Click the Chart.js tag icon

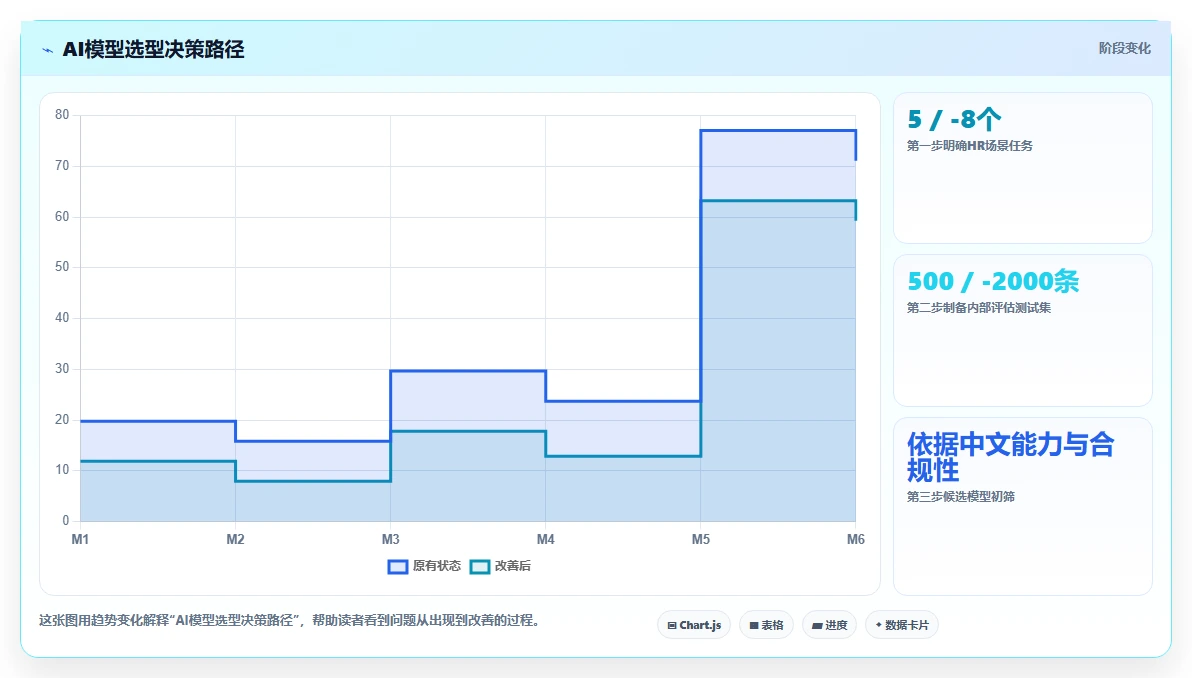672,626
